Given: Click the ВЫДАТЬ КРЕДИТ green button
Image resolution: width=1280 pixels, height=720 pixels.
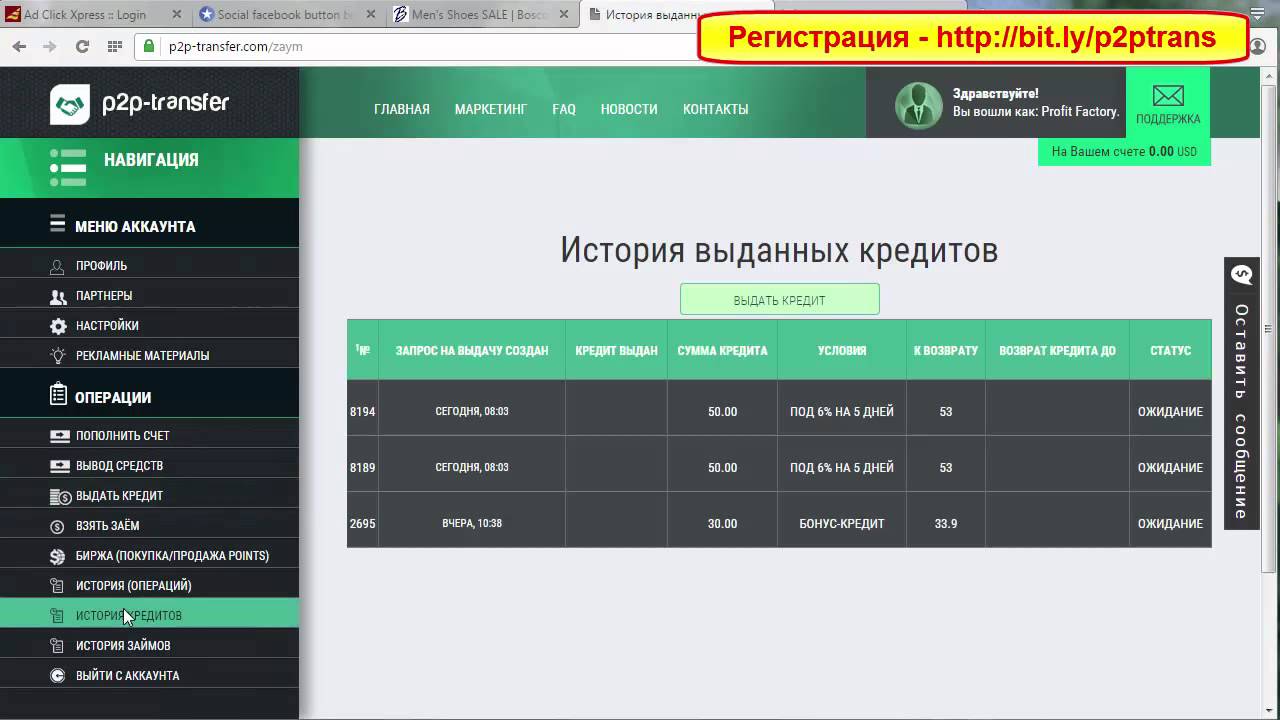Looking at the screenshot, I should tap(780, 299).
